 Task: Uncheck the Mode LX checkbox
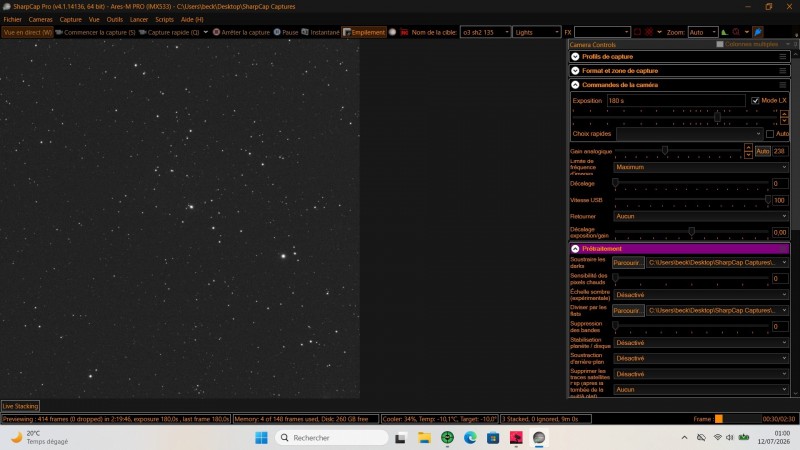[x=755, y=101]
